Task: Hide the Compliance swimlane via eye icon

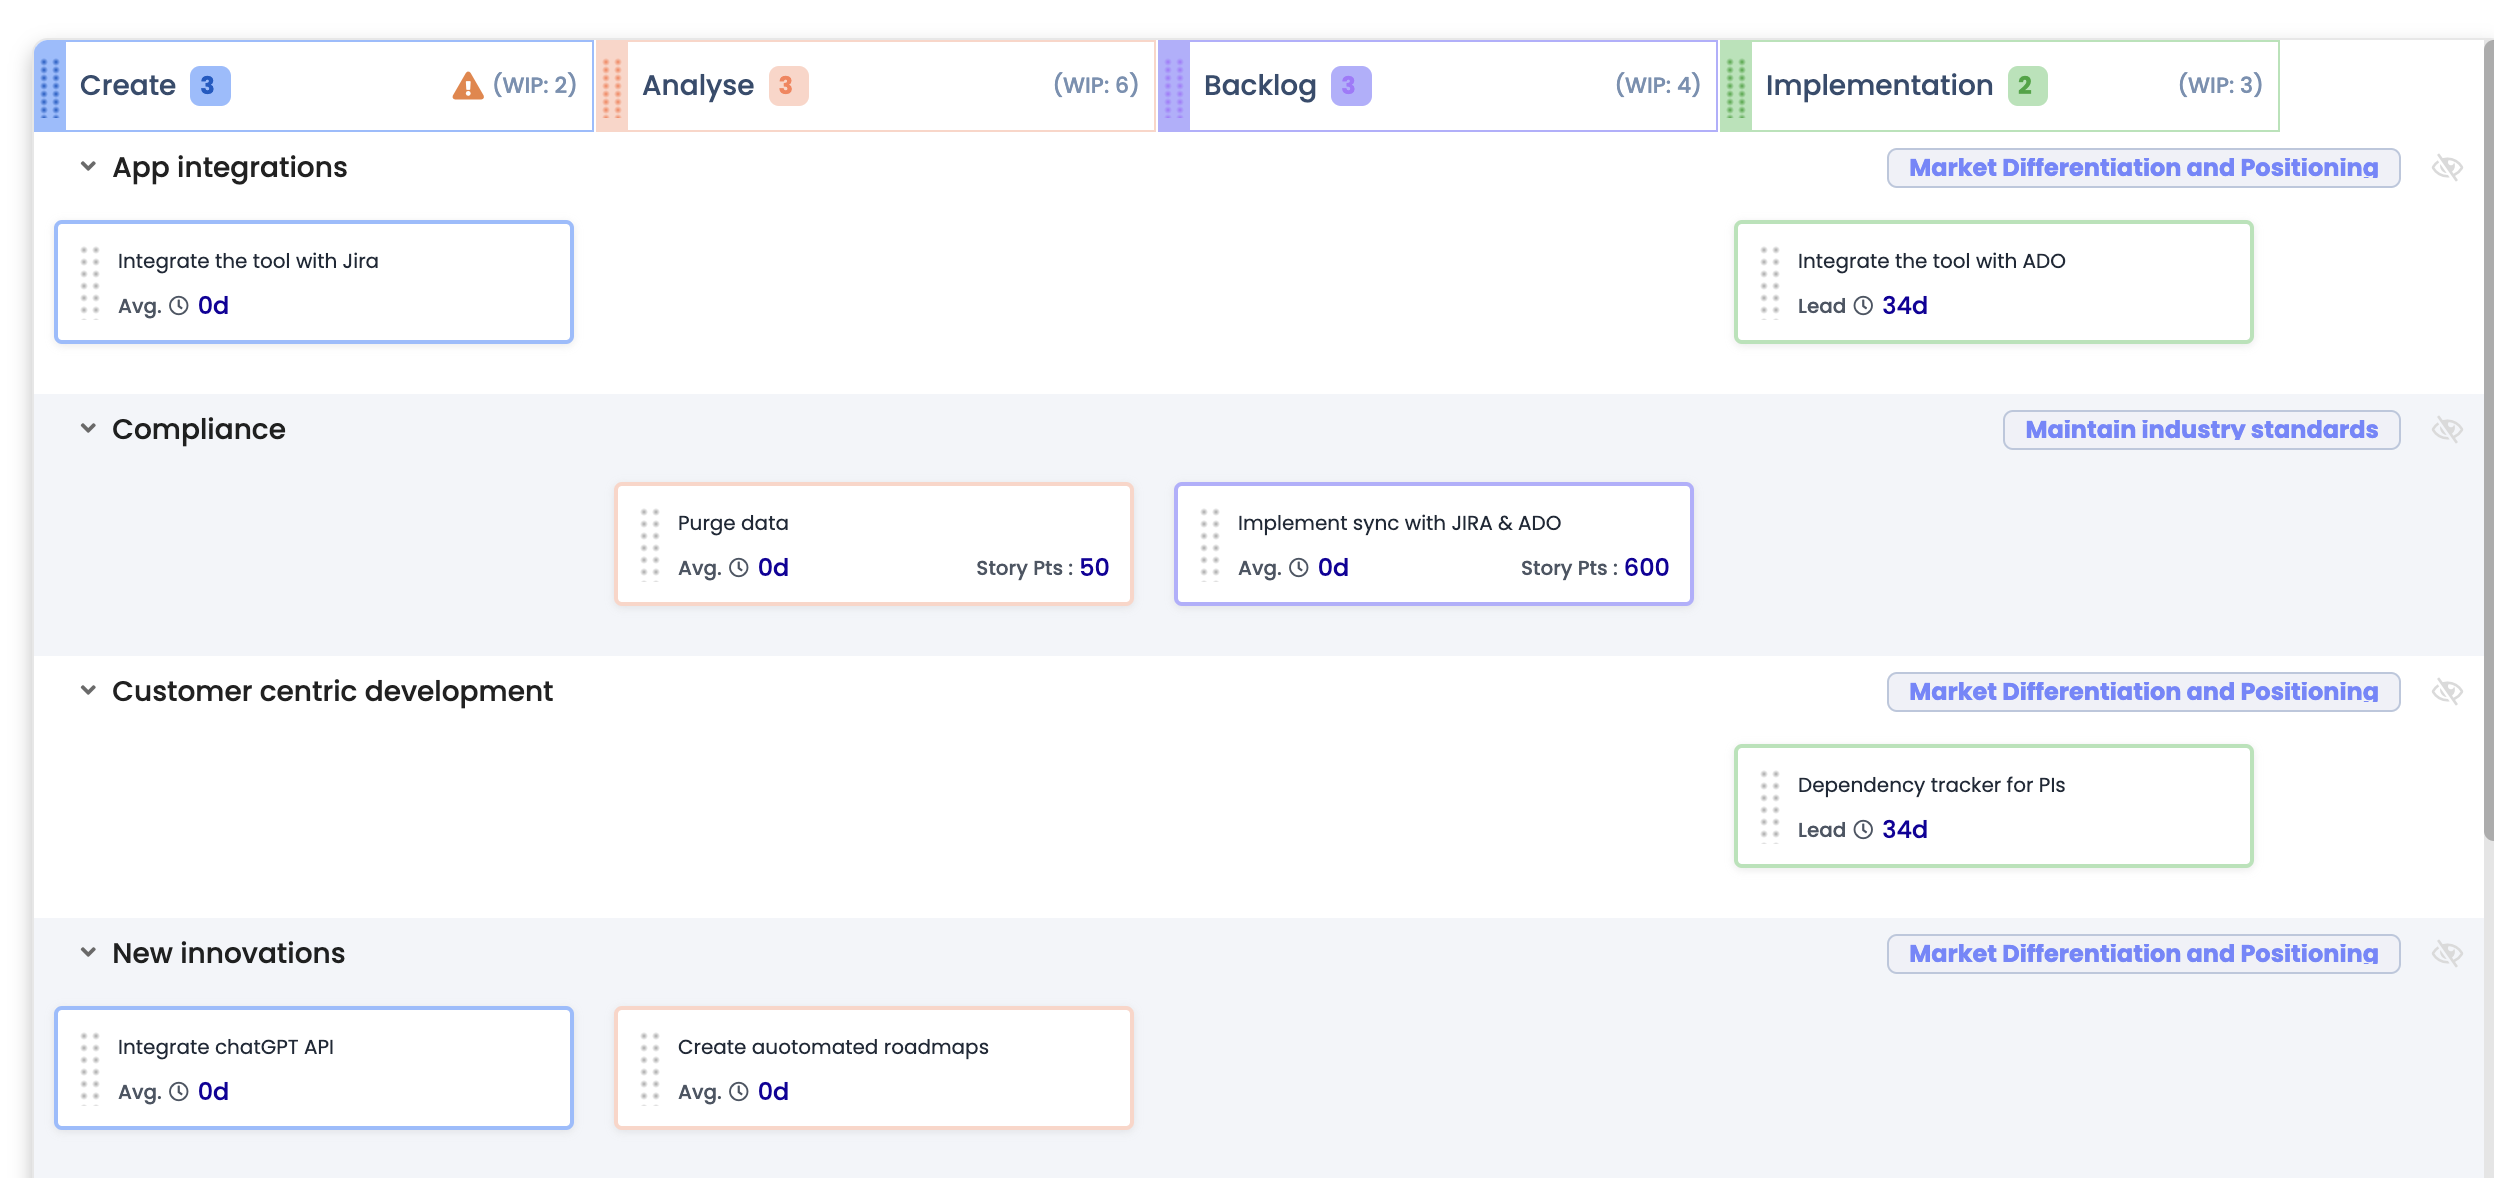Action: [2446, 430]
